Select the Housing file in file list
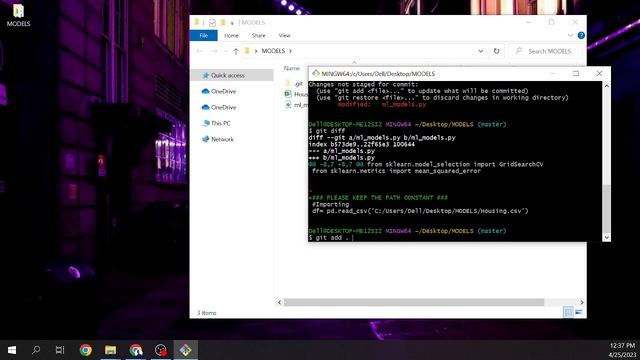The height and width of the screenshot is (360, 640). pos(296,94)
